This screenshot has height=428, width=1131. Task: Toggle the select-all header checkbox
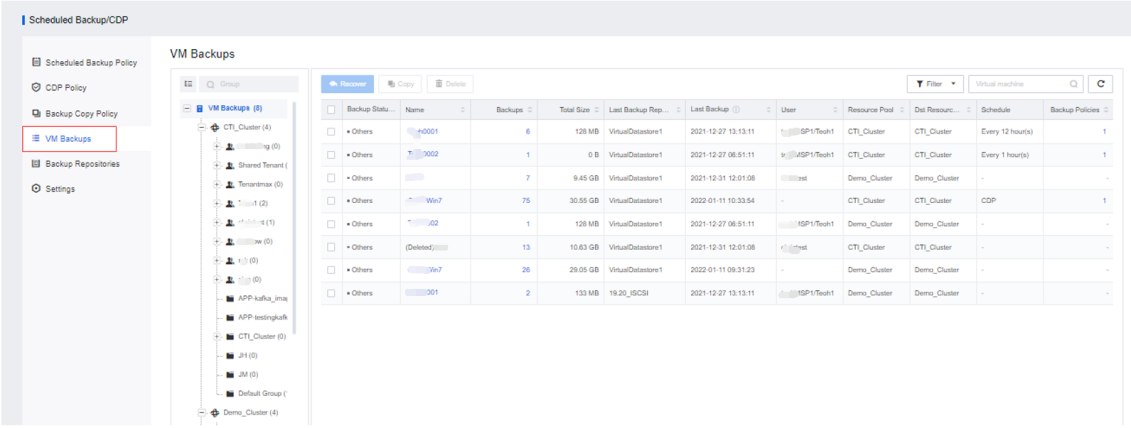(331, 110)
